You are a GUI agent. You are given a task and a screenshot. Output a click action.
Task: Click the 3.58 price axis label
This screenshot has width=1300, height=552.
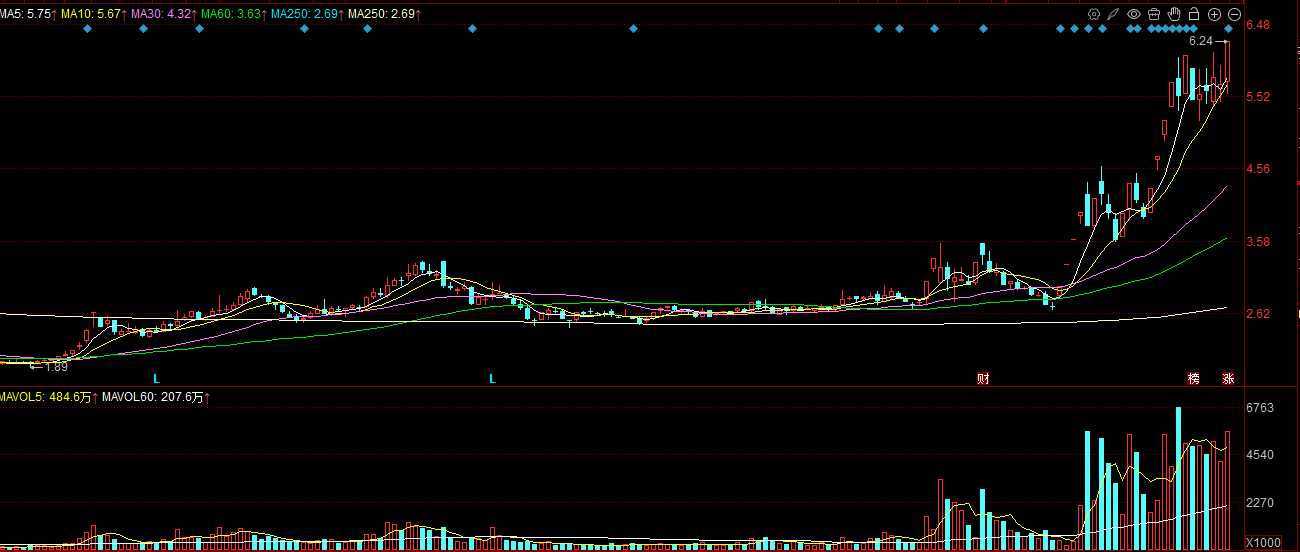tap(1257, 242)
